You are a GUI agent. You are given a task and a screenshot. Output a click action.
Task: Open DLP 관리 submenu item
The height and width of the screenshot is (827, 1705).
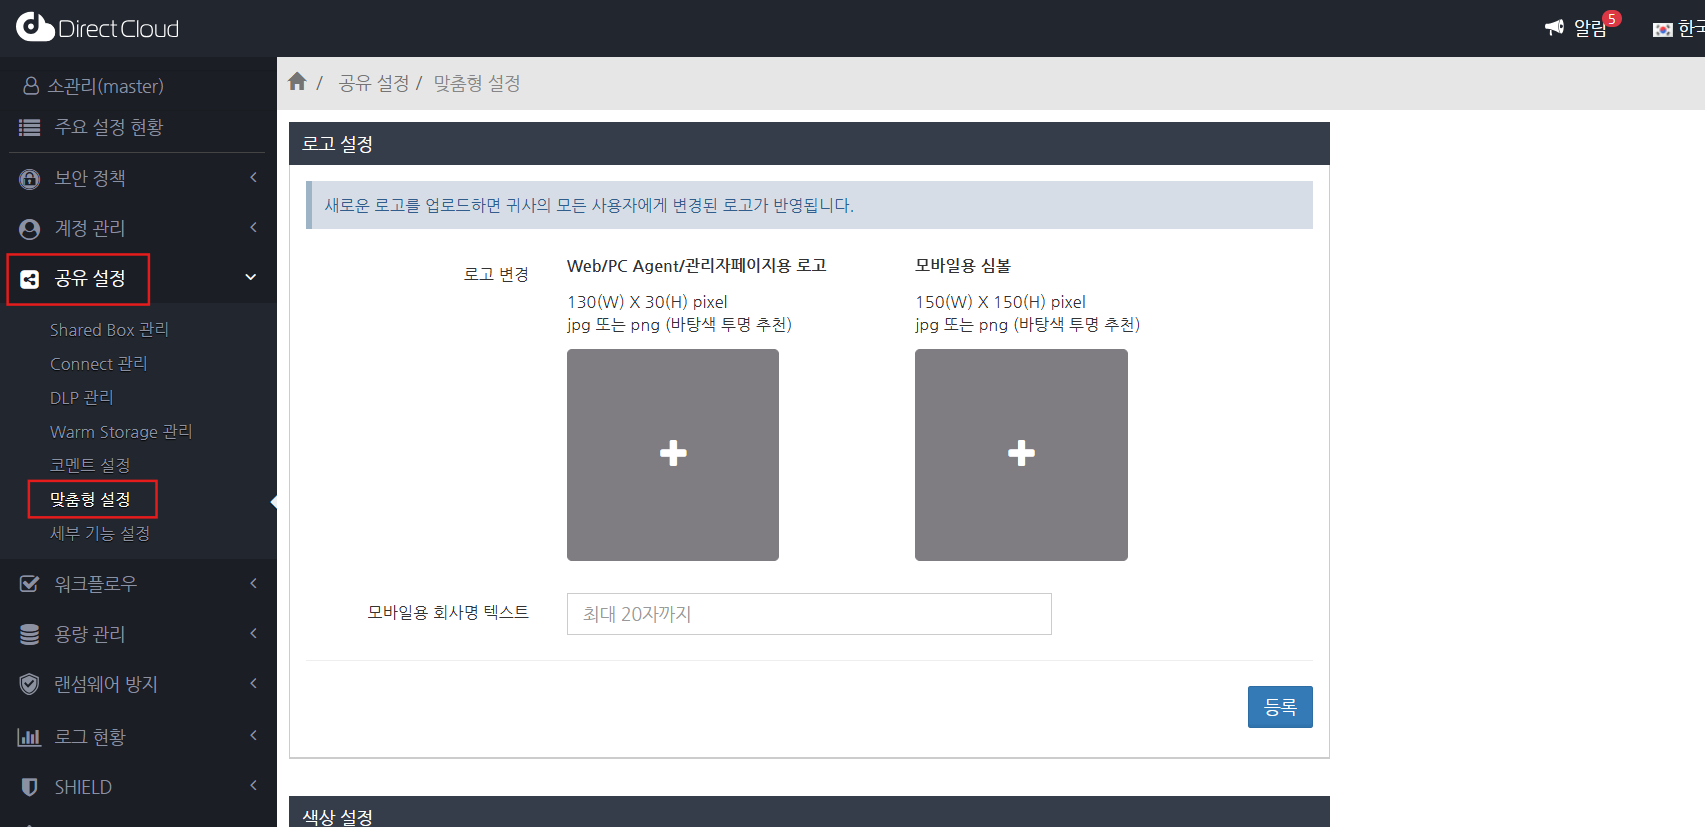(82, 398)
